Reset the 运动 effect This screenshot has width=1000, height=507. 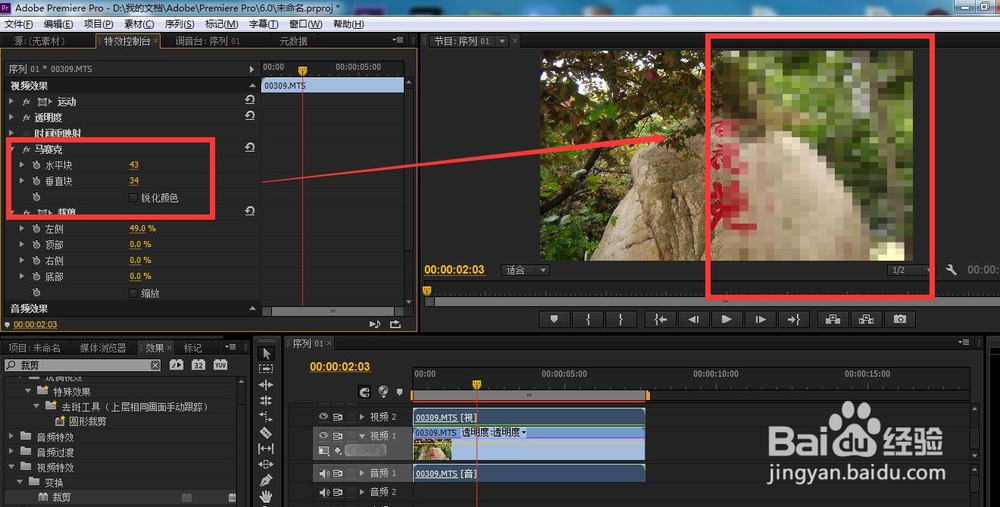tap(250, 100)
